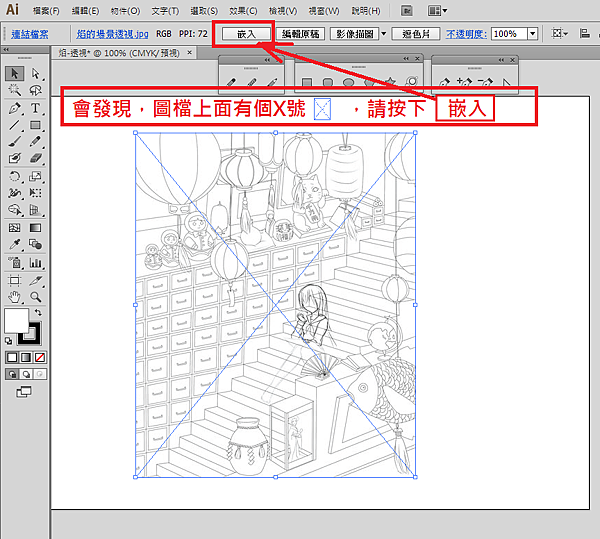Screen dimensions: 600x539
Task: Click the 焰的場景透視.jpg file link
Action: pyautogui.click(x=112, y=34)
